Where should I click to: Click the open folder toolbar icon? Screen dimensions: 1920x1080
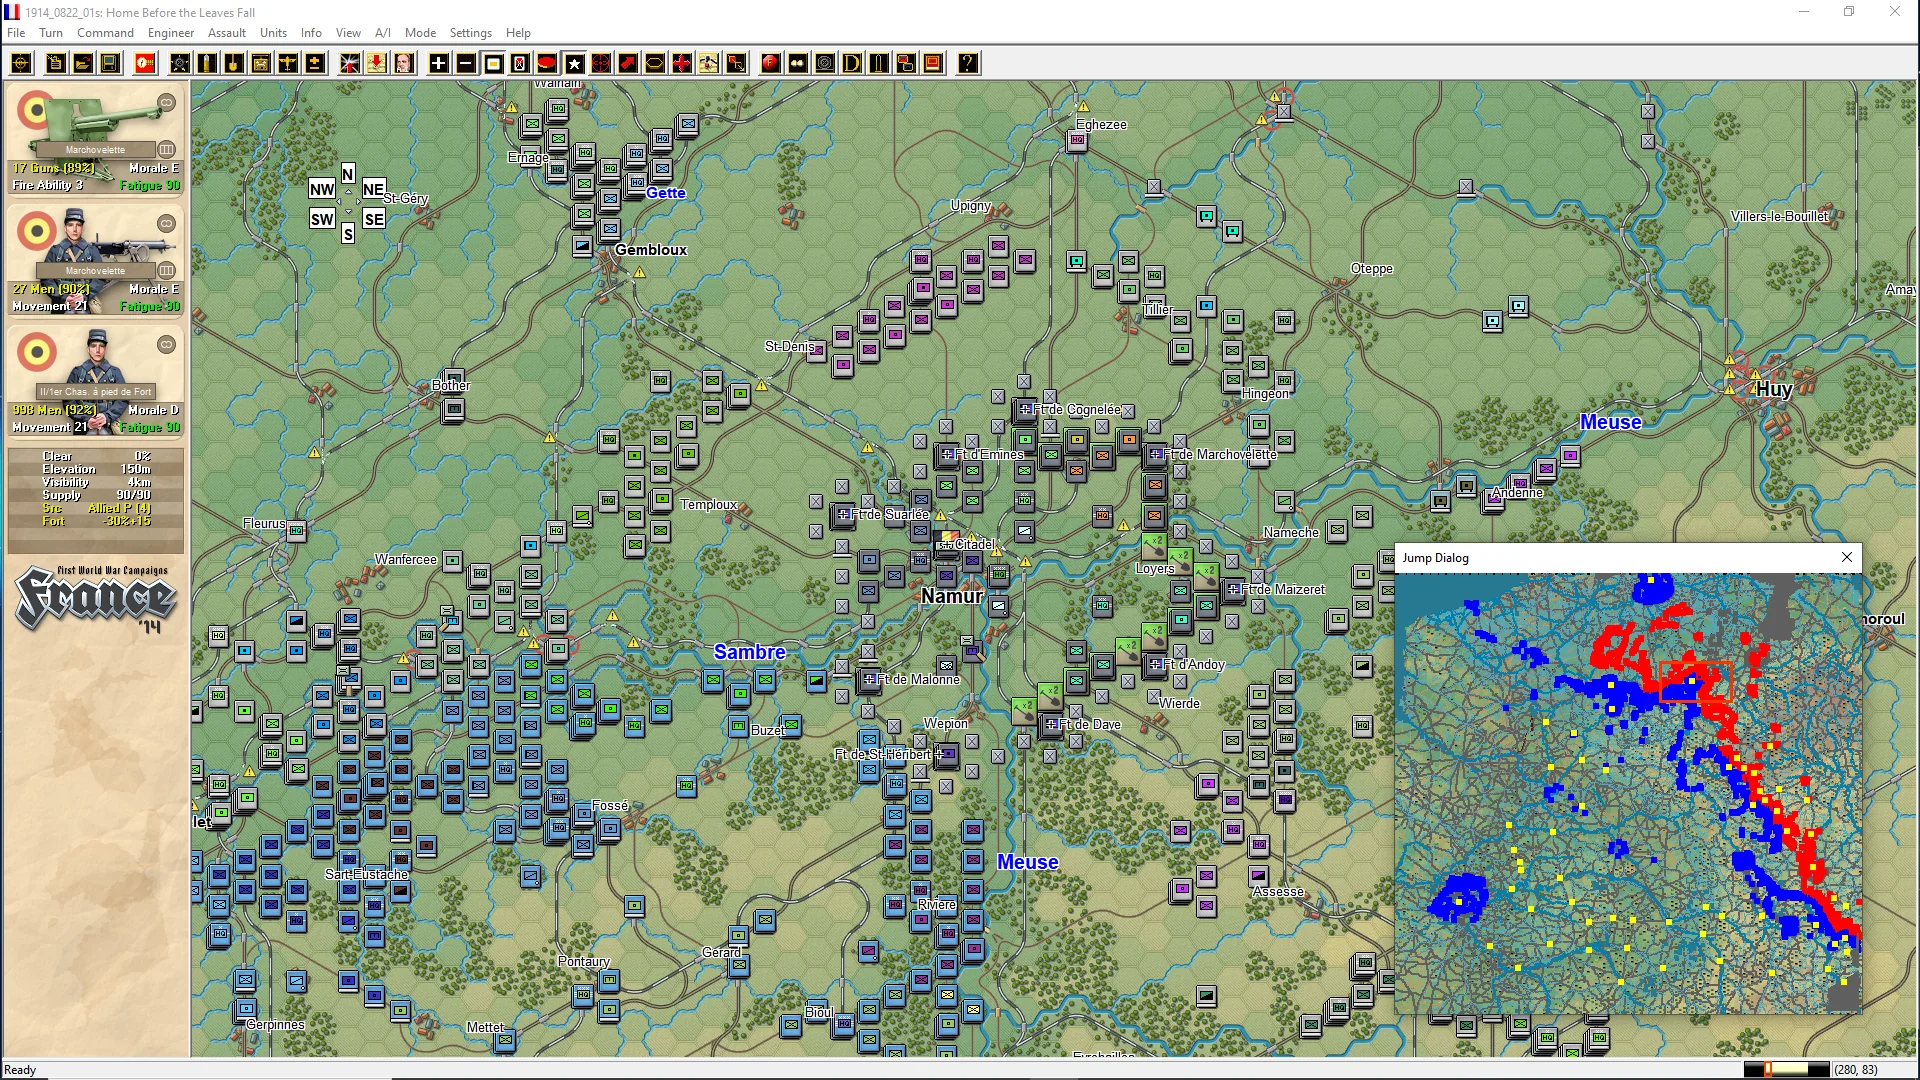click(83, 64)
